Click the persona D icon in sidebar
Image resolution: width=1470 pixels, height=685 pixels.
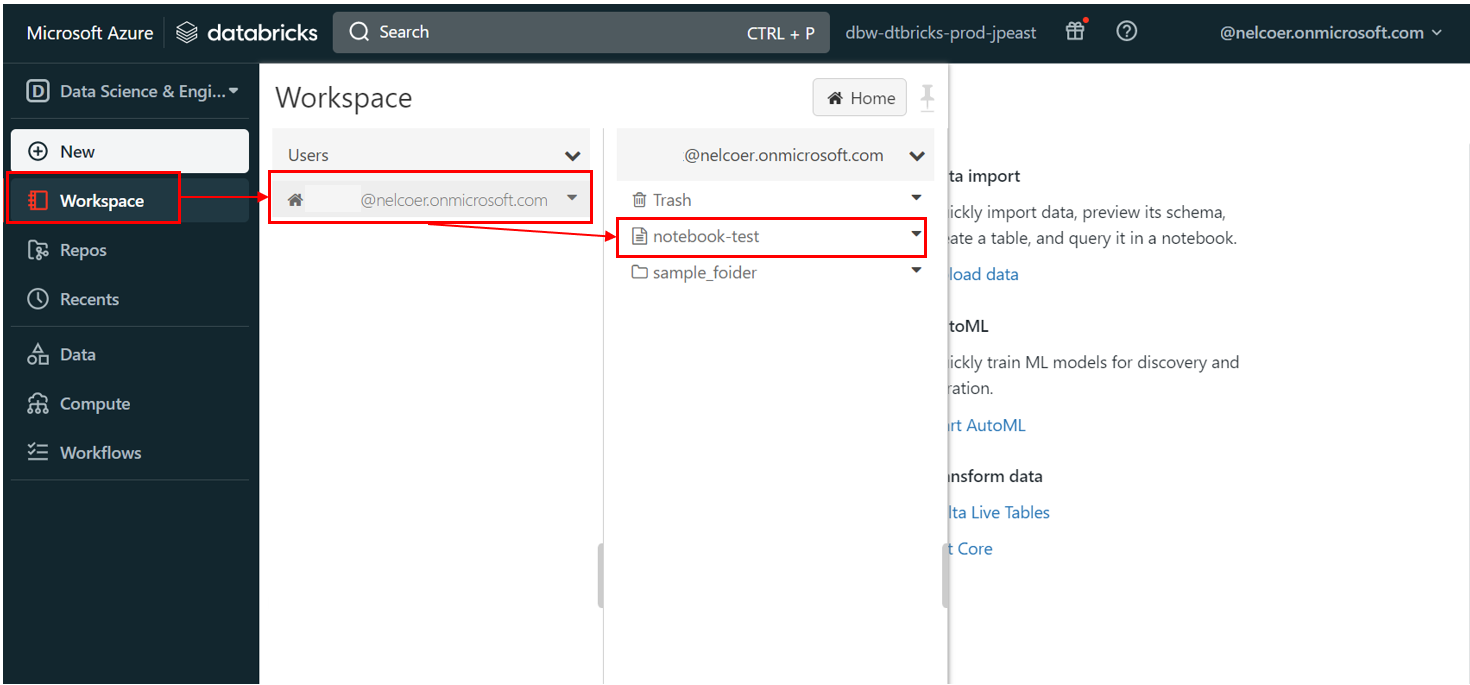tap(38, 91)
